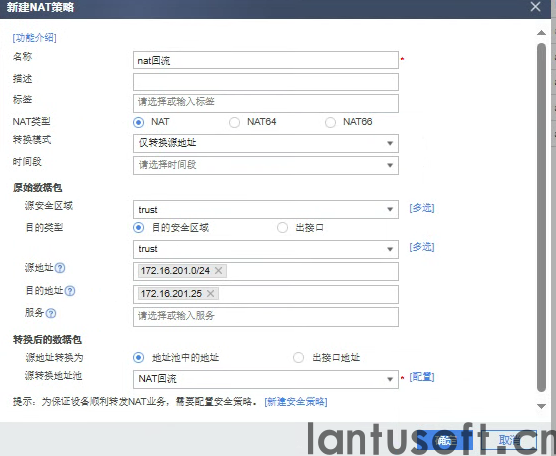Click the 确定 confirm button
The image size is (556, 456).
(444, 441)
